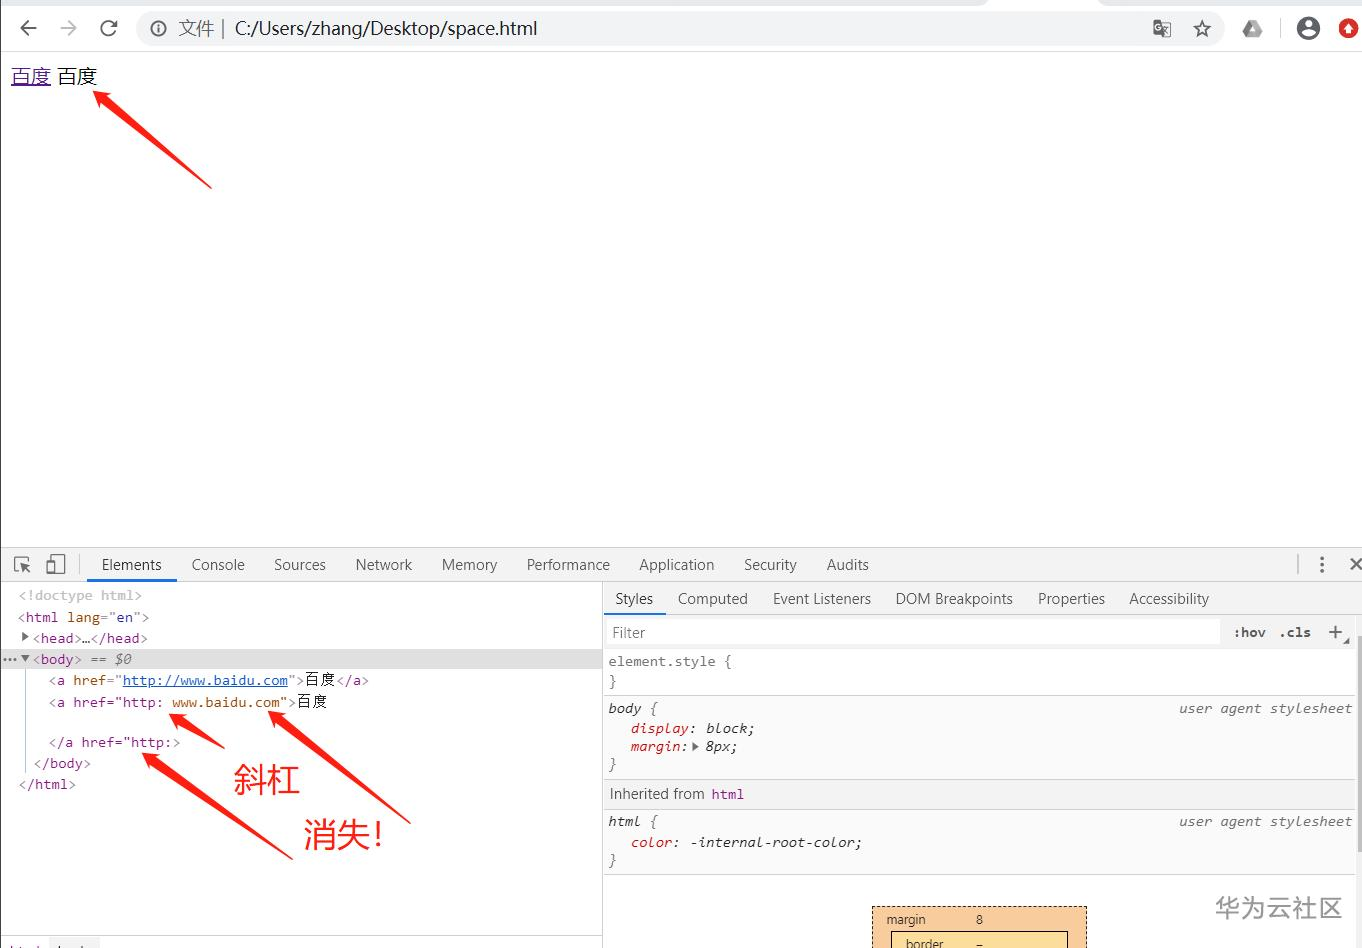Select the DOM Breakpoints sidebar tab
The image size is (1362, 948).
pyautogui.click(x=954, y=599)
